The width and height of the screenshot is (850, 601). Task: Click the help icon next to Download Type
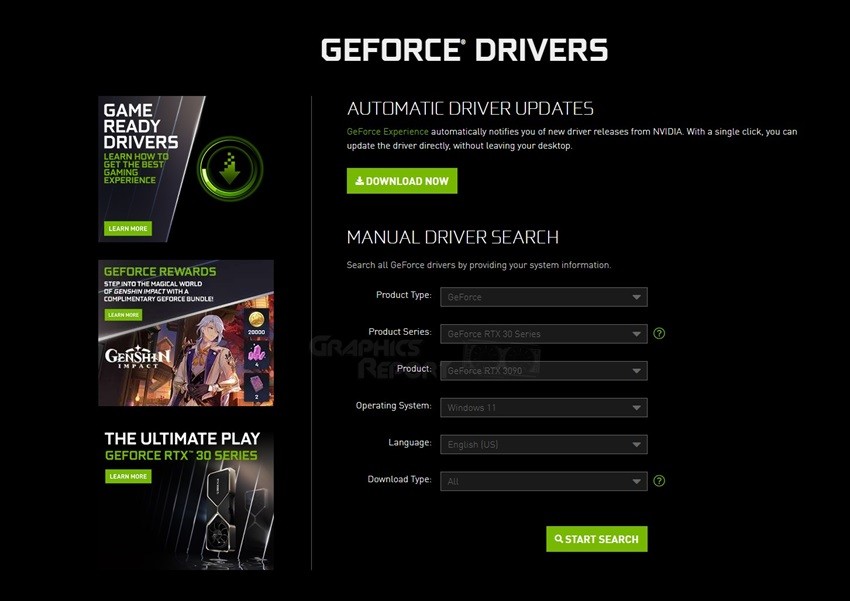click(659, 481)
